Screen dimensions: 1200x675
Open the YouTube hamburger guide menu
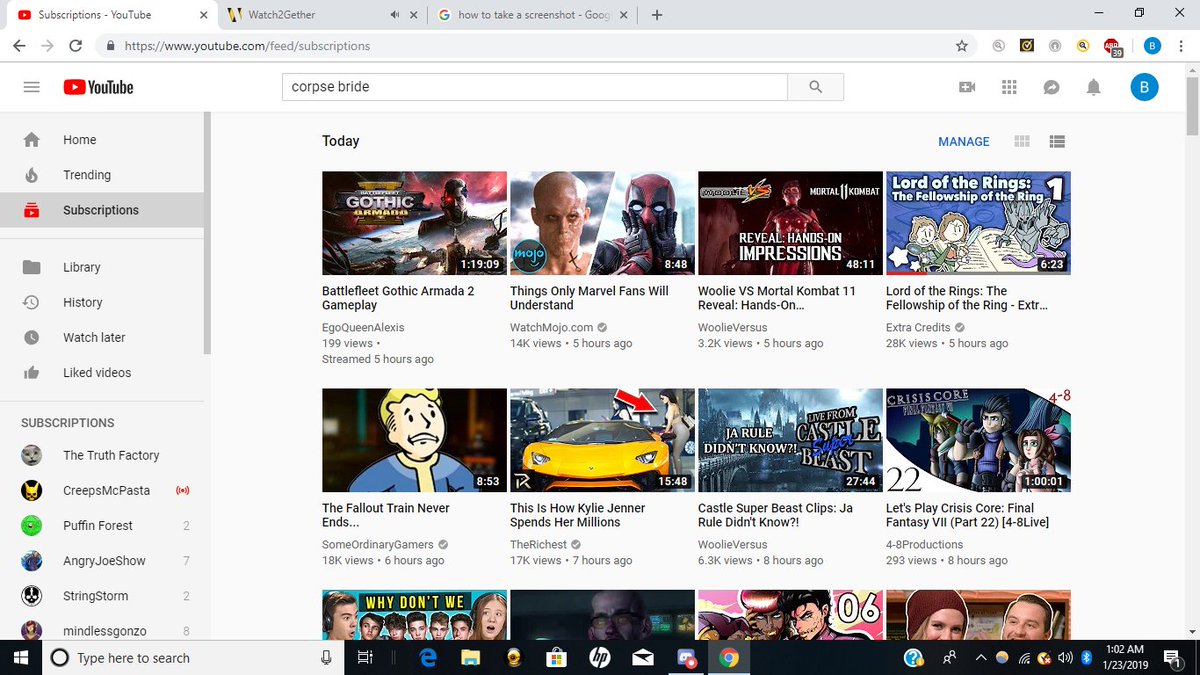pos(31,87)
